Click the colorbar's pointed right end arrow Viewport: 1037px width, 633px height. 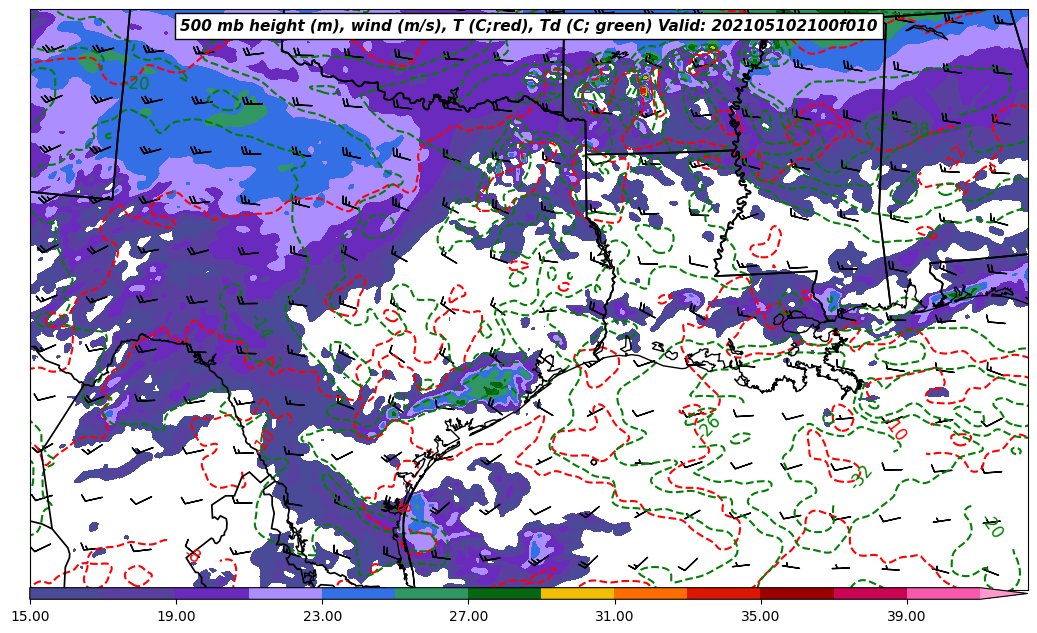(x=1008, y=593)
